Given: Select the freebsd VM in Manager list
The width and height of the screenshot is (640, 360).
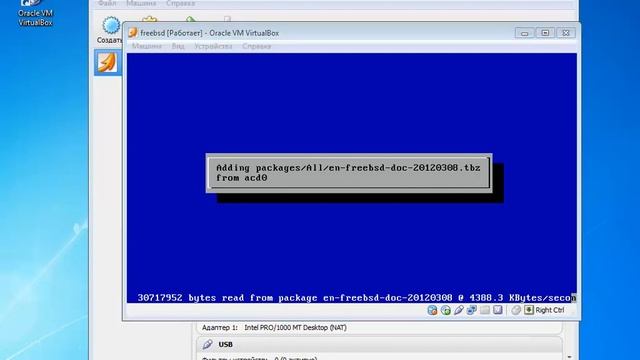Looking at the screenshot, I should (x=108, y=62).
